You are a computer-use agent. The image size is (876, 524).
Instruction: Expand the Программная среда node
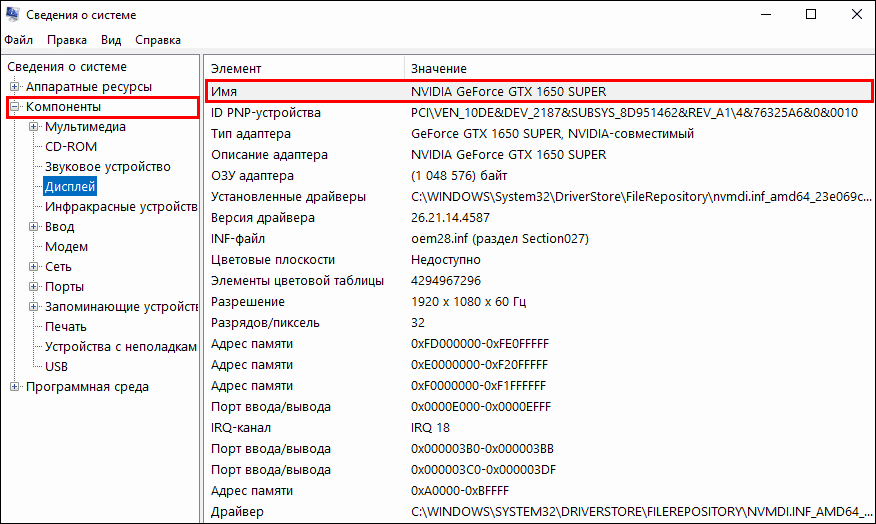[15, 387]
